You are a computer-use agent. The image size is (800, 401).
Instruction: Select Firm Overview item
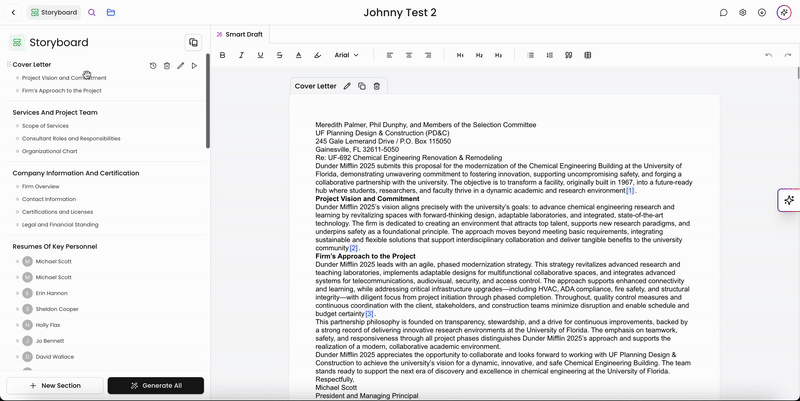[x=40, y=187]
